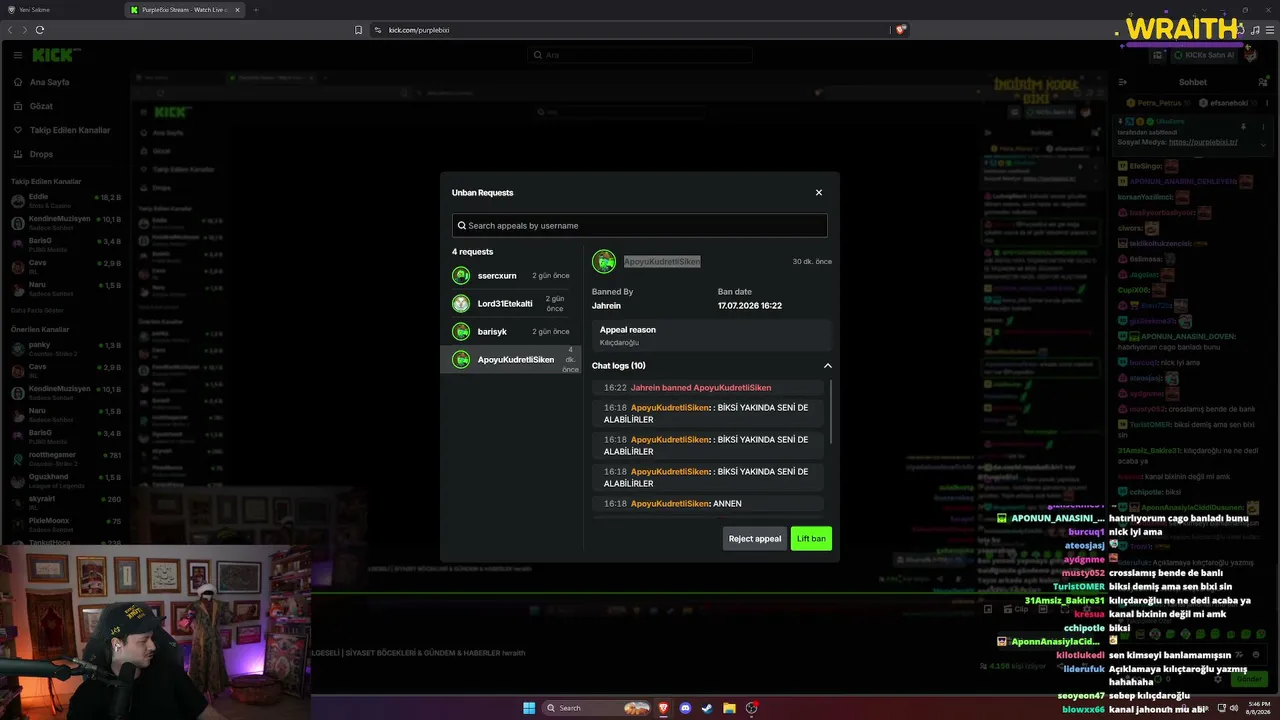The image size is (1280, 720).
Task: Click ban date 17.07.2026 16:22
Action: coord(750,306)
